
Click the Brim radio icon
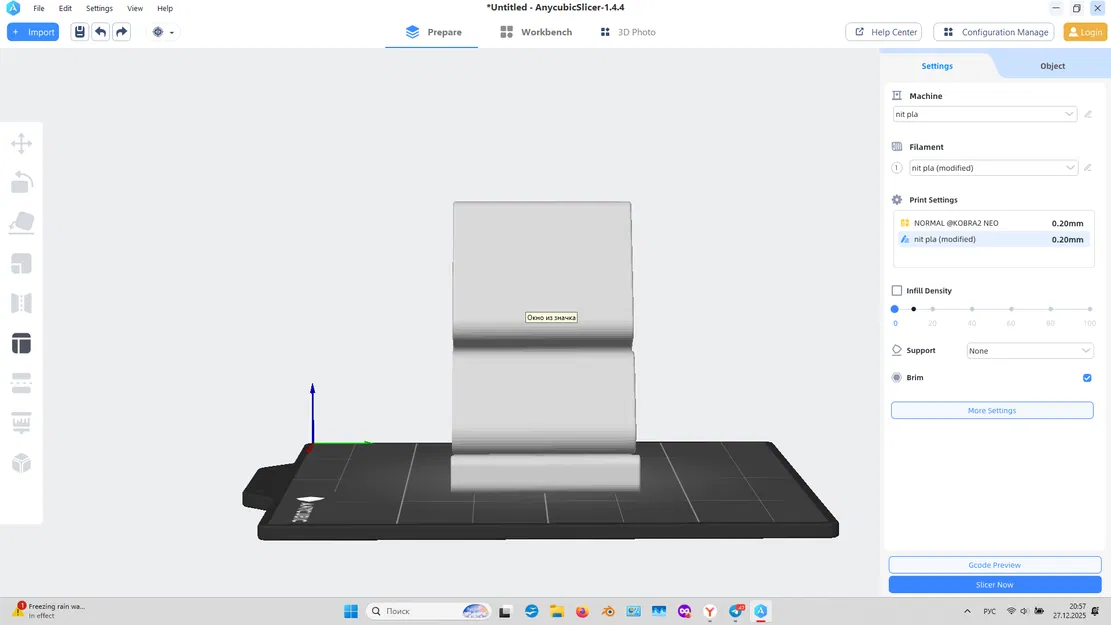tap(897, 378)
